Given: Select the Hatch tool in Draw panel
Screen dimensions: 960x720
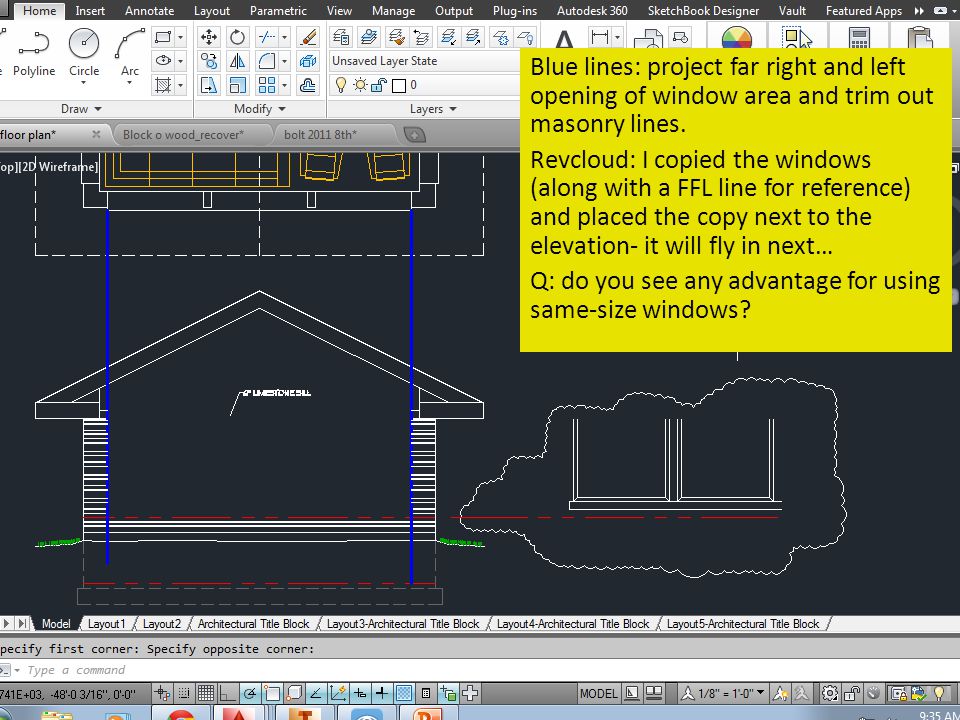Looking at the screenshot, I should [163, 84].
